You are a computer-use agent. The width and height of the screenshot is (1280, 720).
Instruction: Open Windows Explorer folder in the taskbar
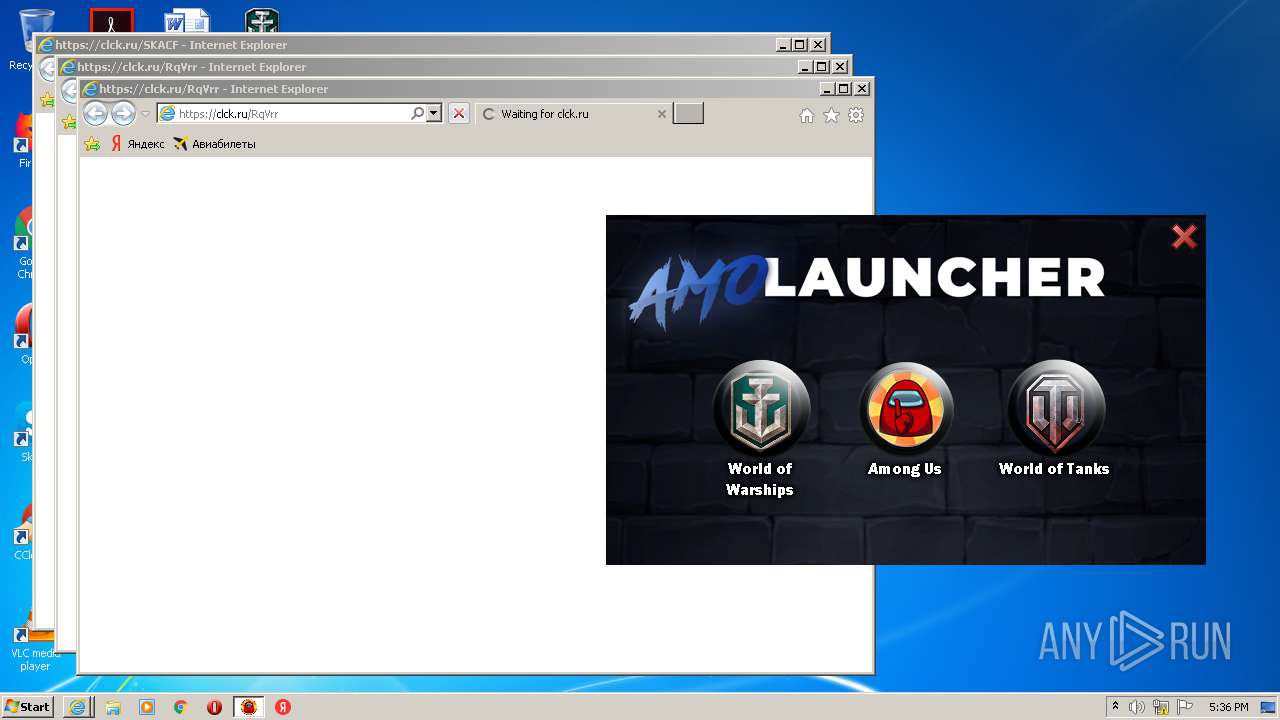(113, 707)
